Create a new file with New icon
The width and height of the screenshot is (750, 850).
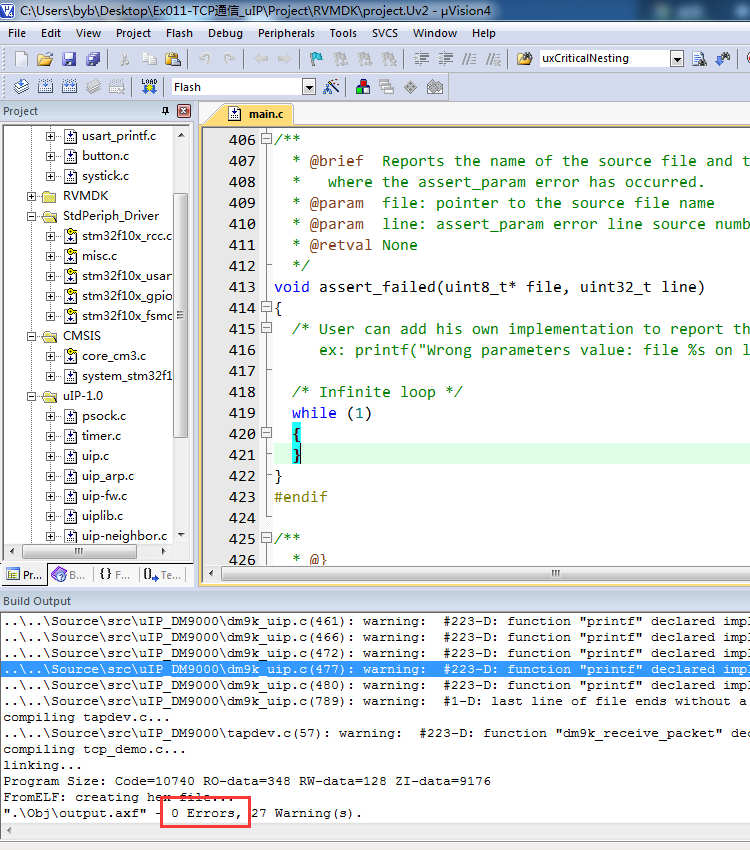(x=21, y=59)
